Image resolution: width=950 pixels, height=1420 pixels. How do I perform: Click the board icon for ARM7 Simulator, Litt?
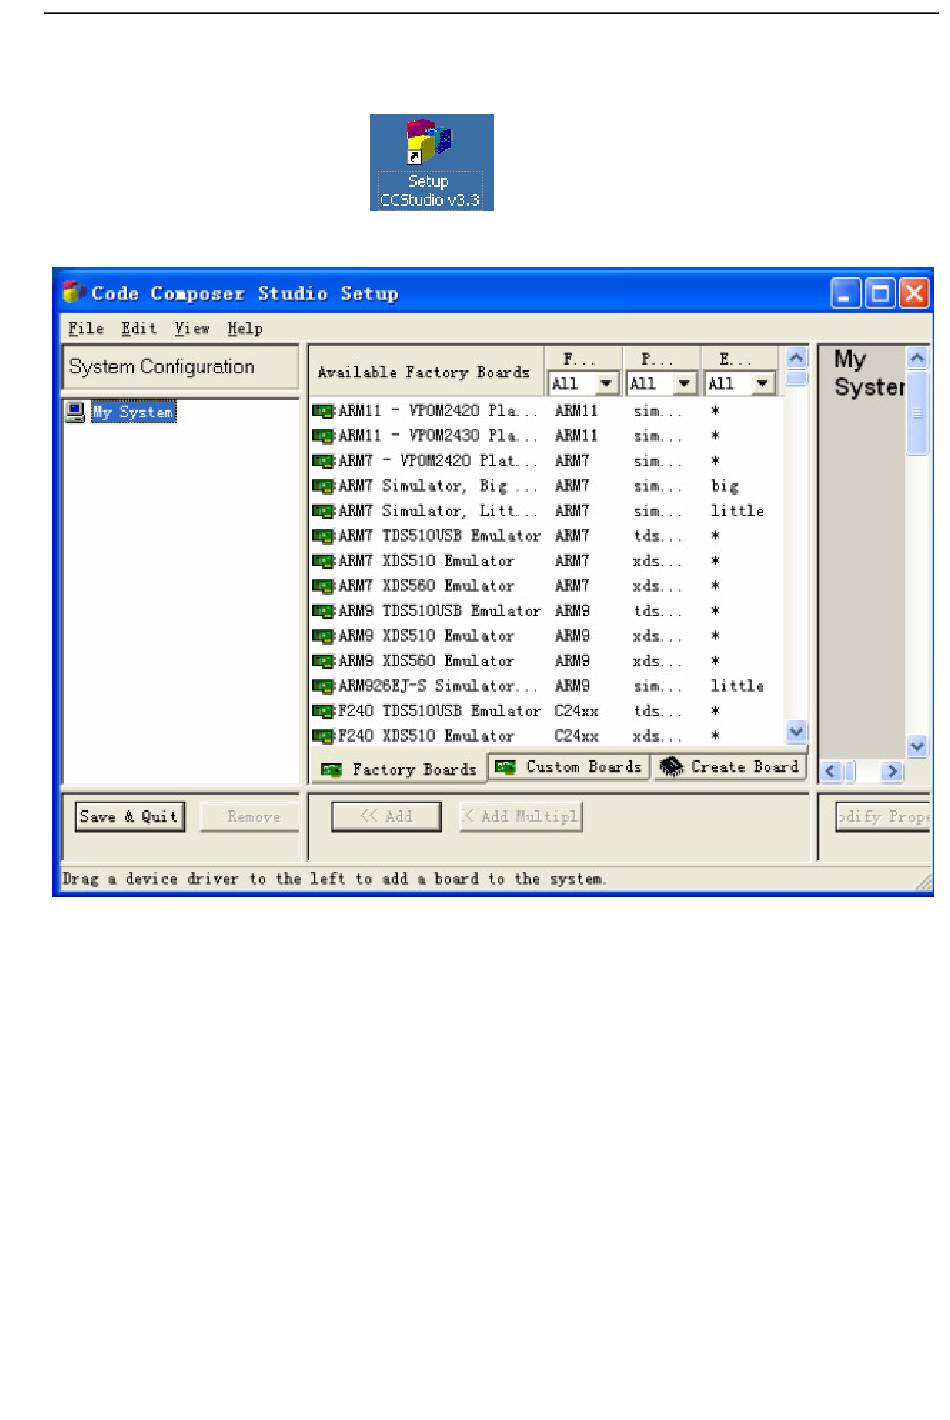coord(323,511)
